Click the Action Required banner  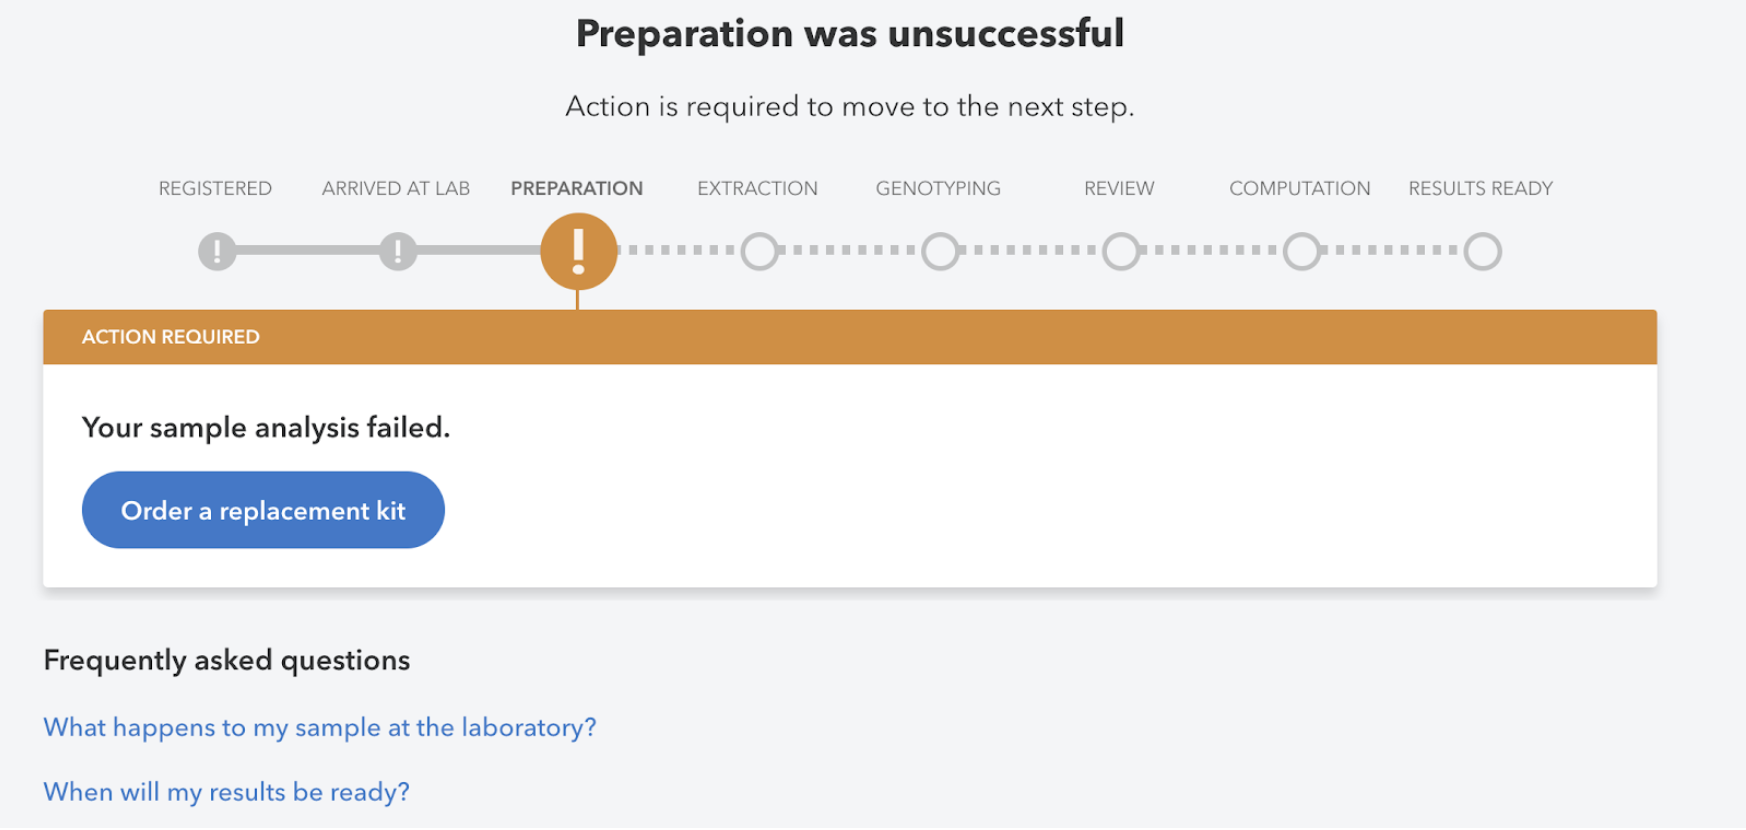(170, 337)
